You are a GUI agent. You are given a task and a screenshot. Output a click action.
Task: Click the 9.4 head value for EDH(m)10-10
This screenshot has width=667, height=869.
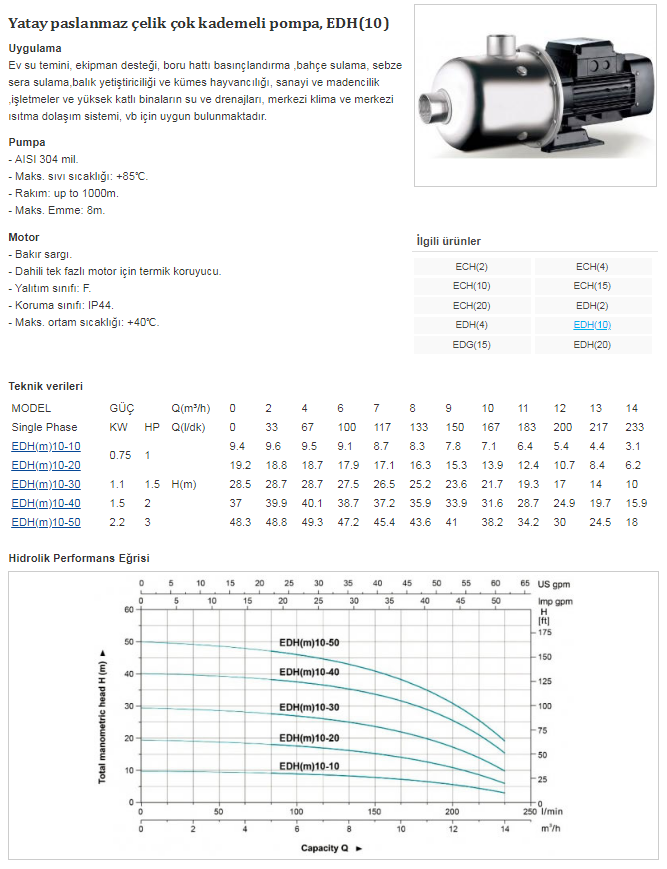(237, 446)
